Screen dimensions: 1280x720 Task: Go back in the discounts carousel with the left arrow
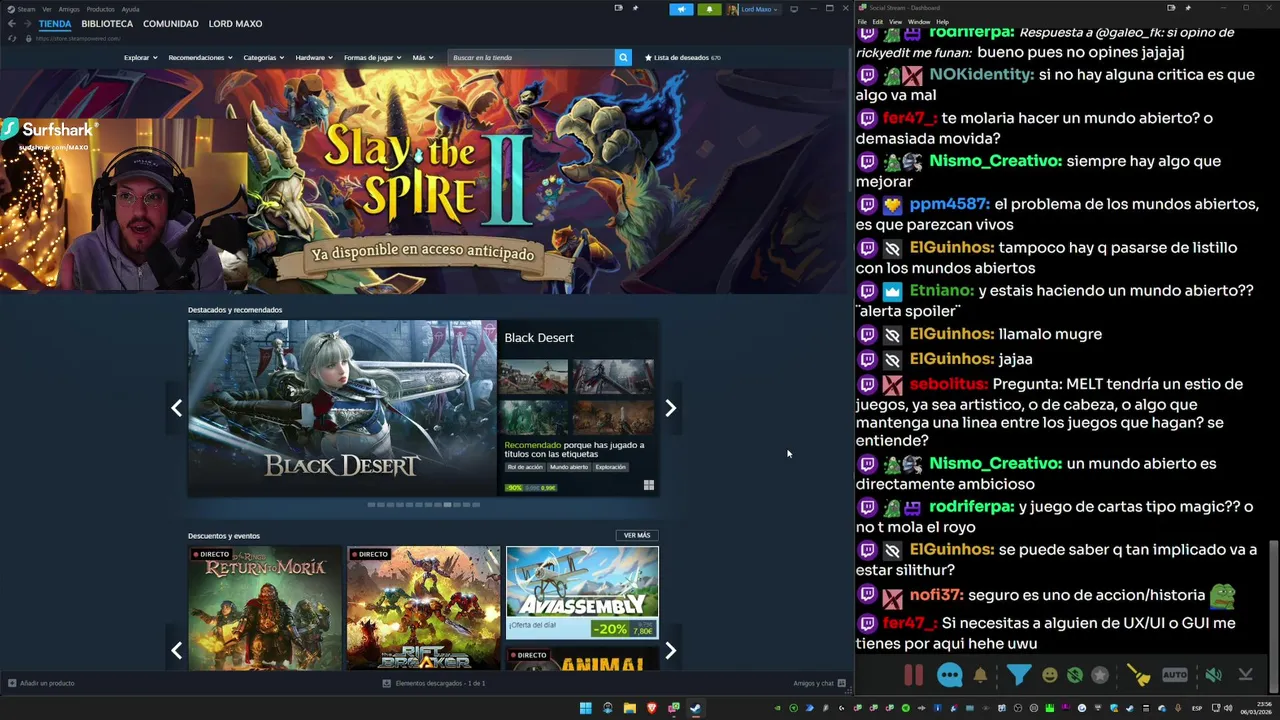(x=177, y=651)
